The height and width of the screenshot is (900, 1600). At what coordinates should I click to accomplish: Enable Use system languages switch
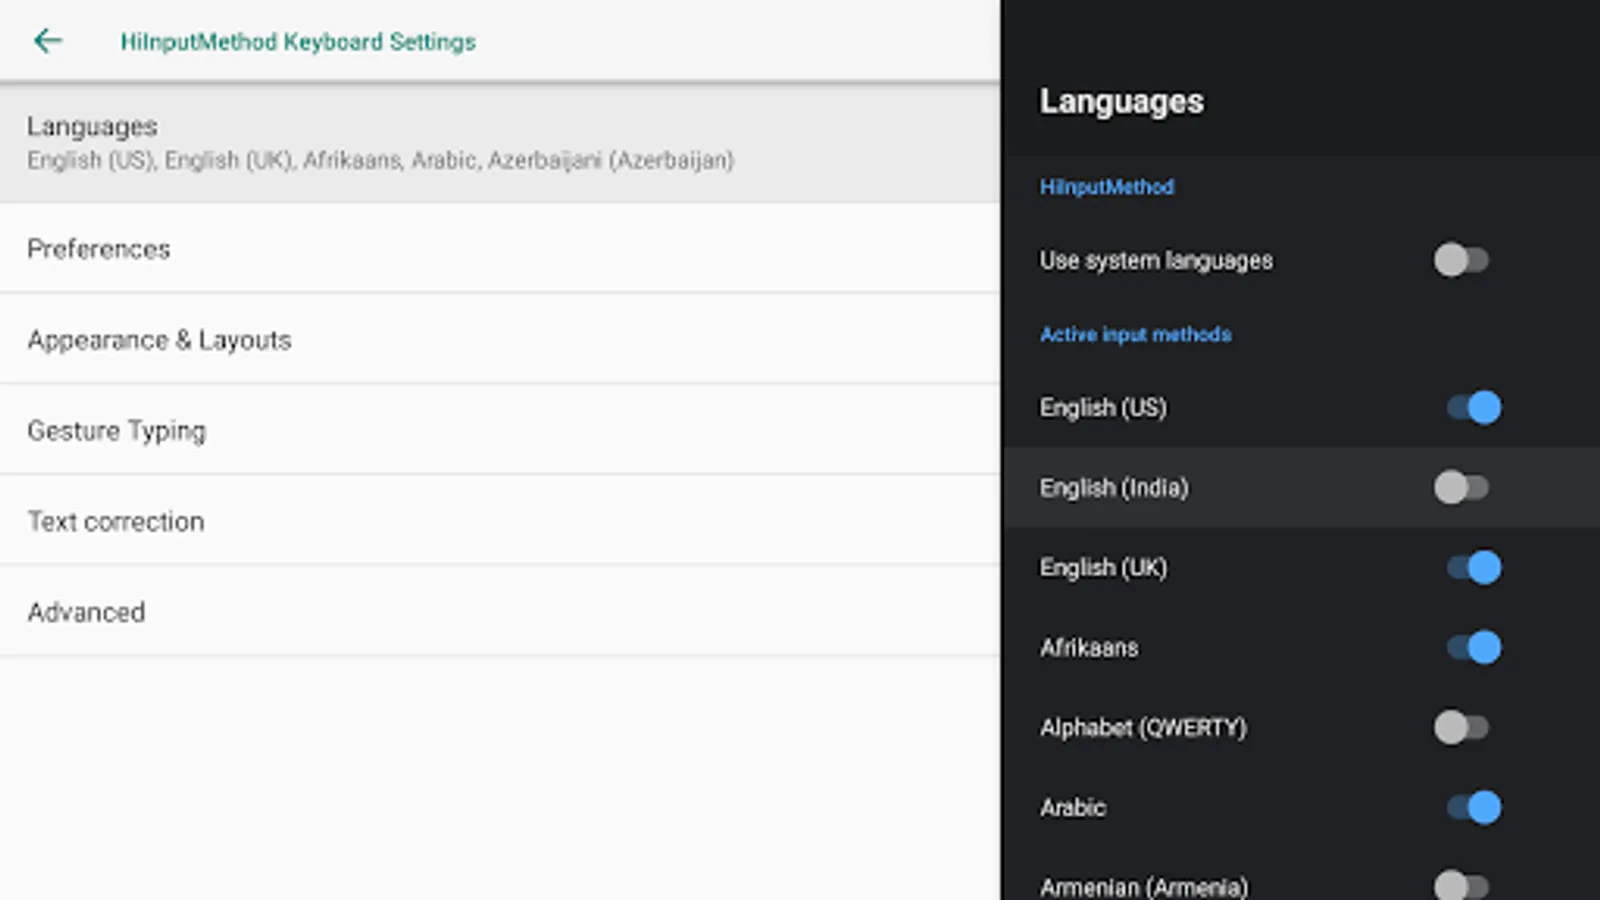[x=1461, y=260]
